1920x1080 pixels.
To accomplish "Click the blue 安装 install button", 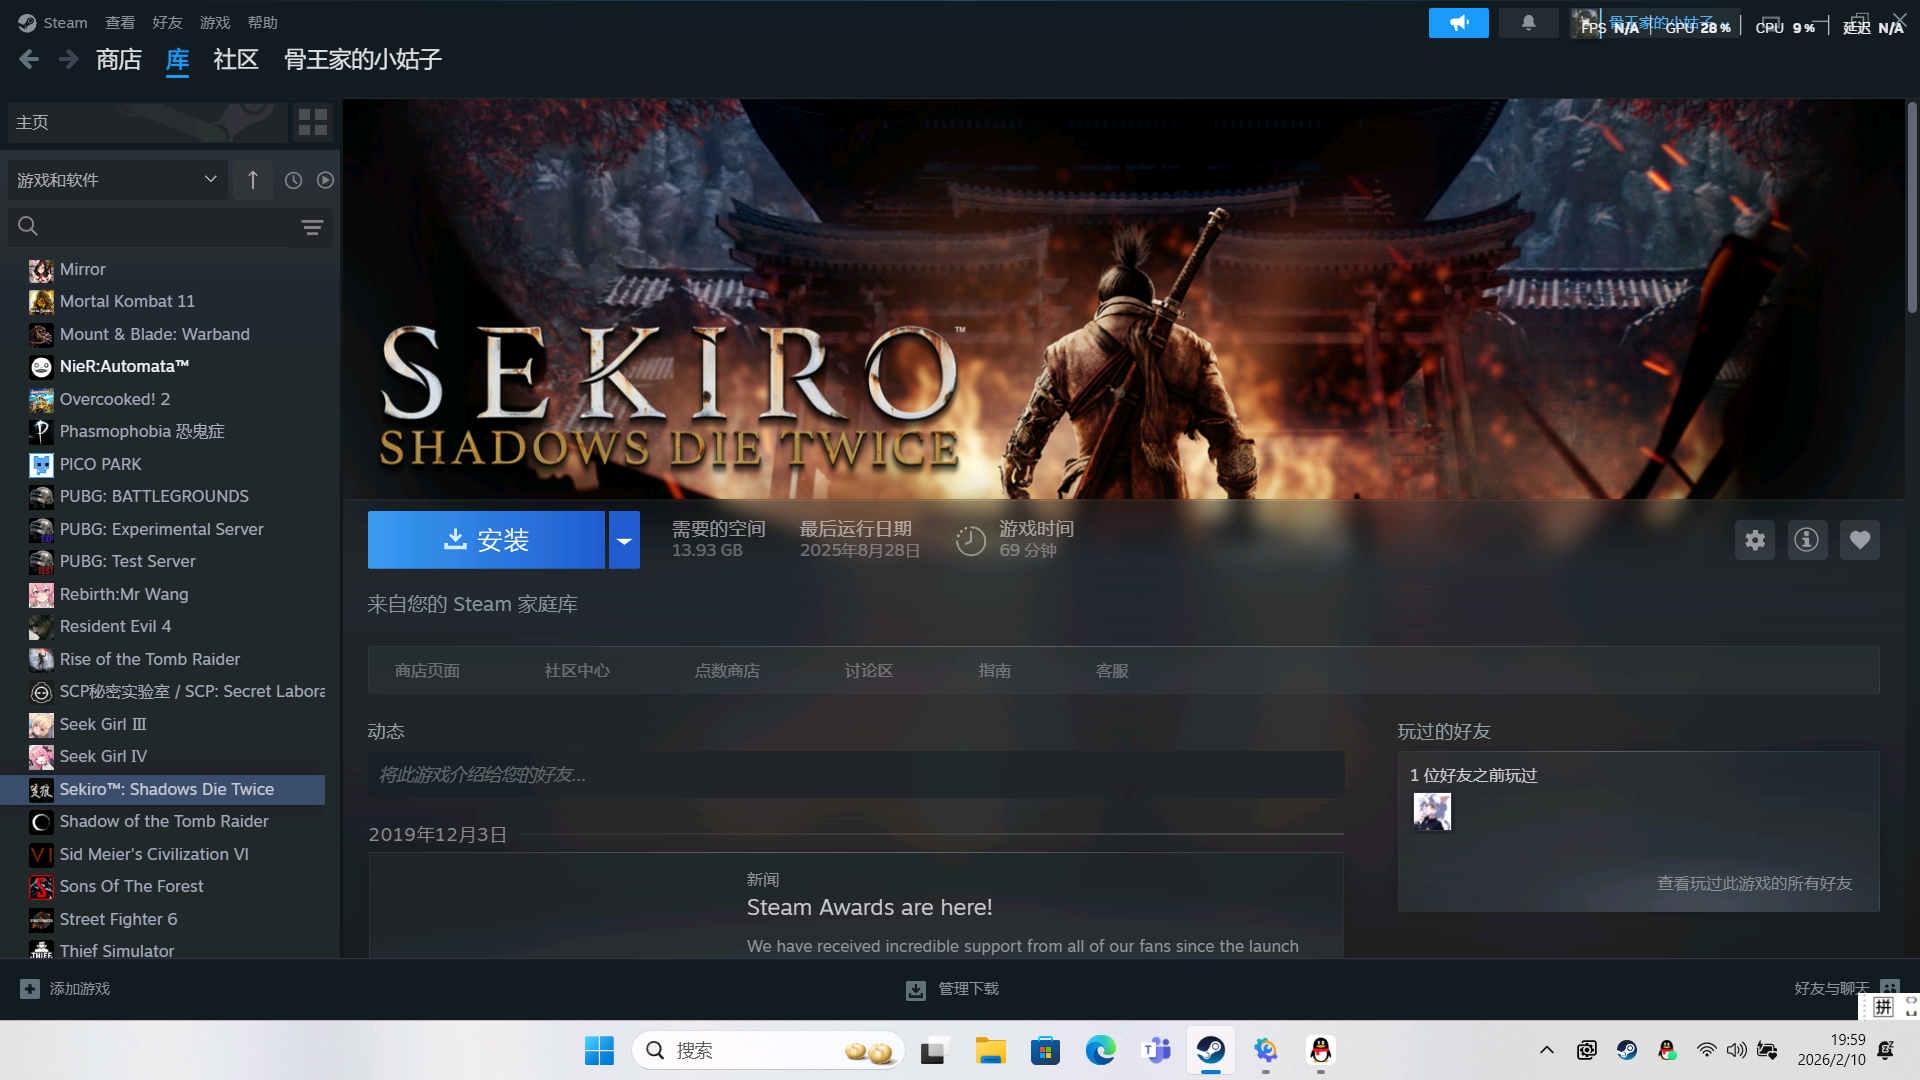I will click(486, 540).
